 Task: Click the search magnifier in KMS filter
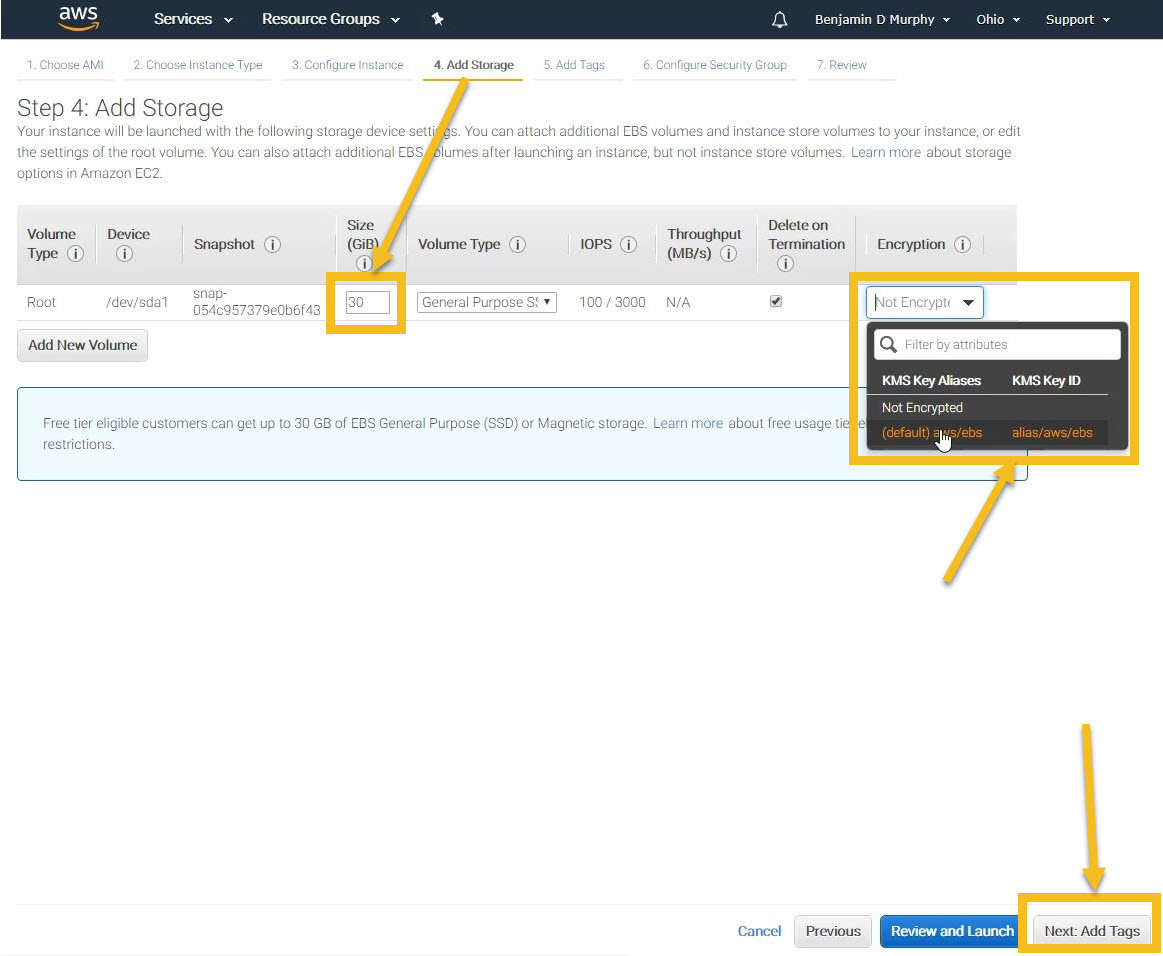coord(888,344)
